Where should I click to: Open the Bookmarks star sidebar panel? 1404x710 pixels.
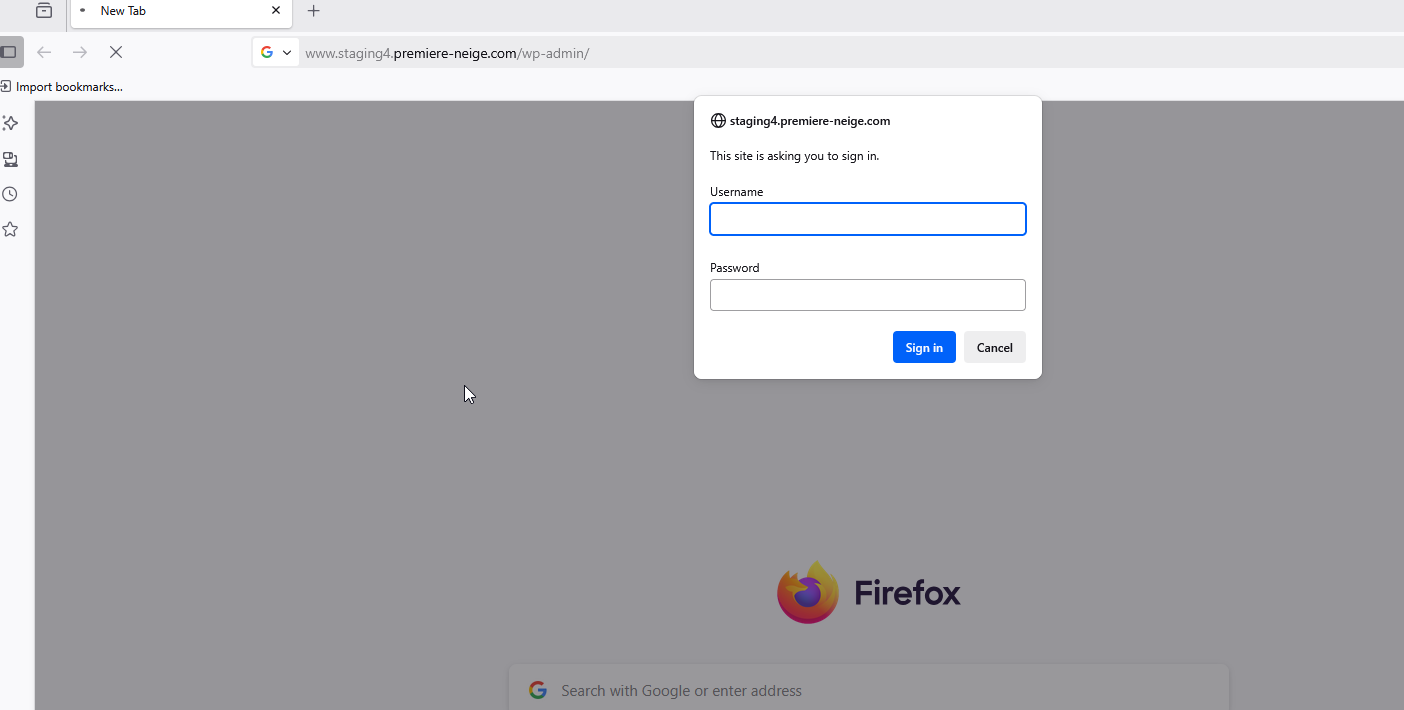[x=10, y=230]
